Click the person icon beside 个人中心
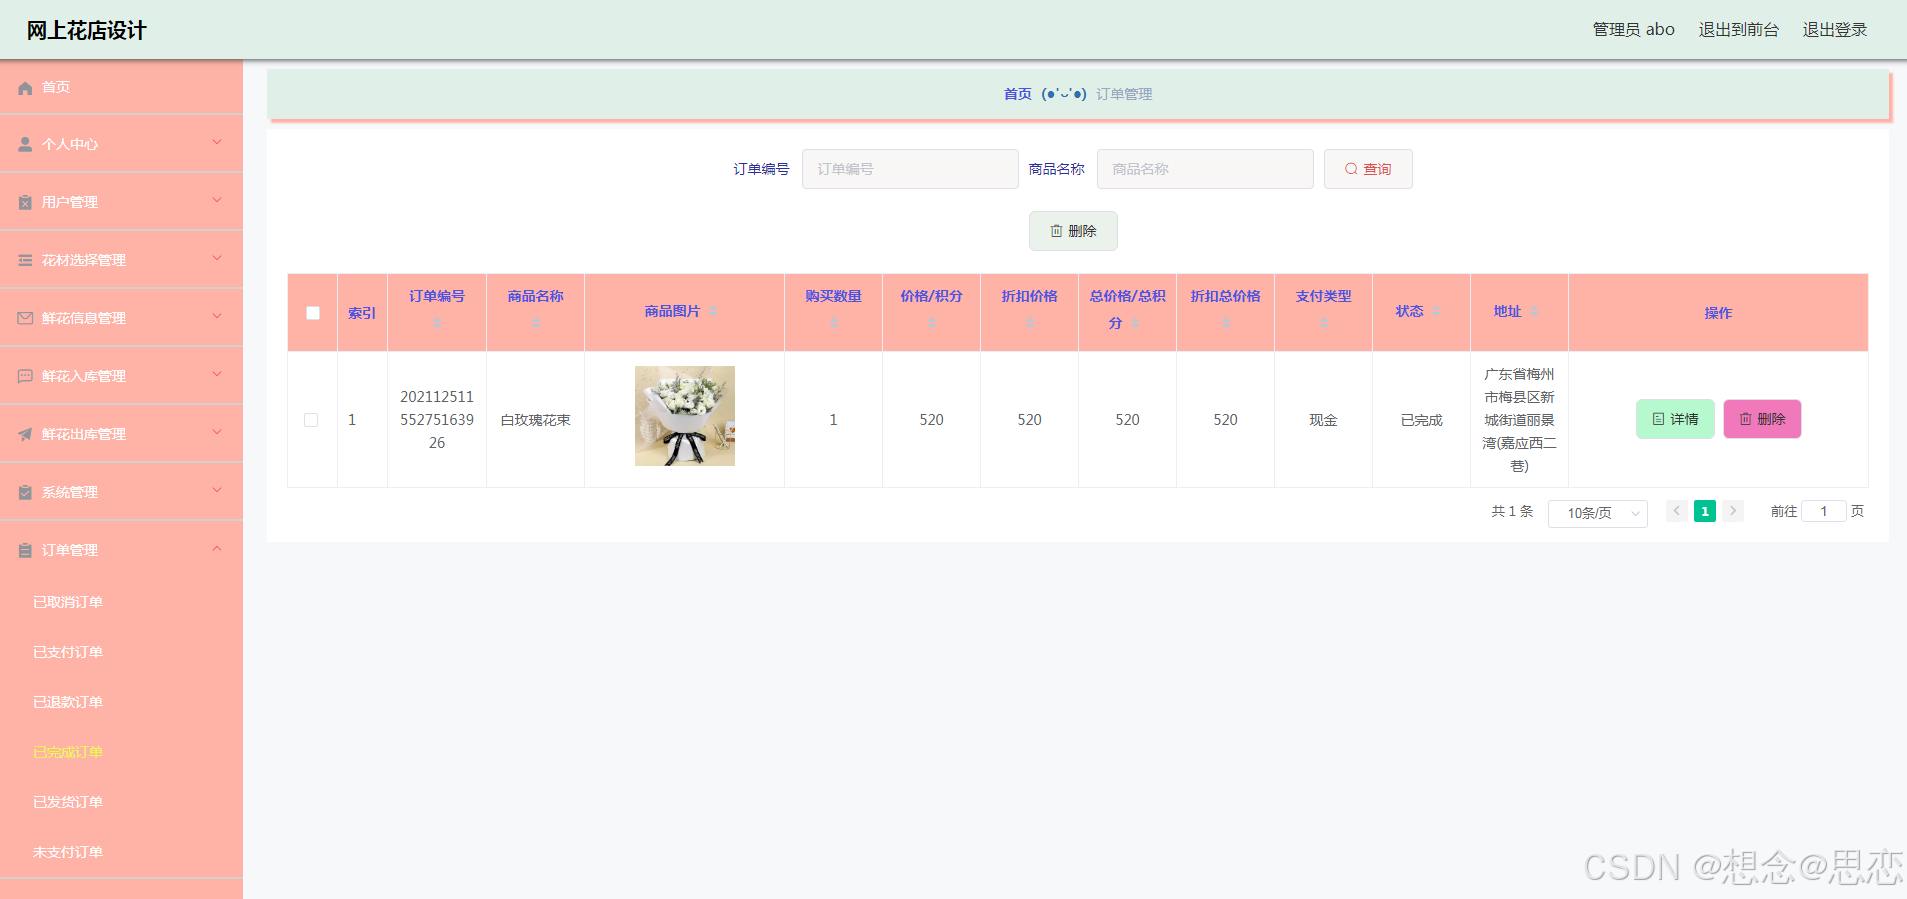Image resolution: width=1907 pixels, height=899 pixels. 26,145
